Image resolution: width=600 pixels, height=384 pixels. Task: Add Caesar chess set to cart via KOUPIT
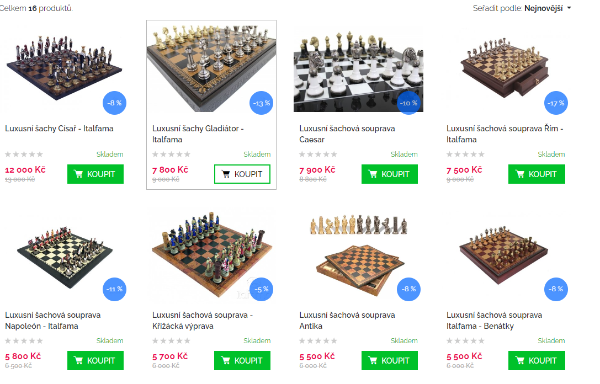[x=390, y=174]
